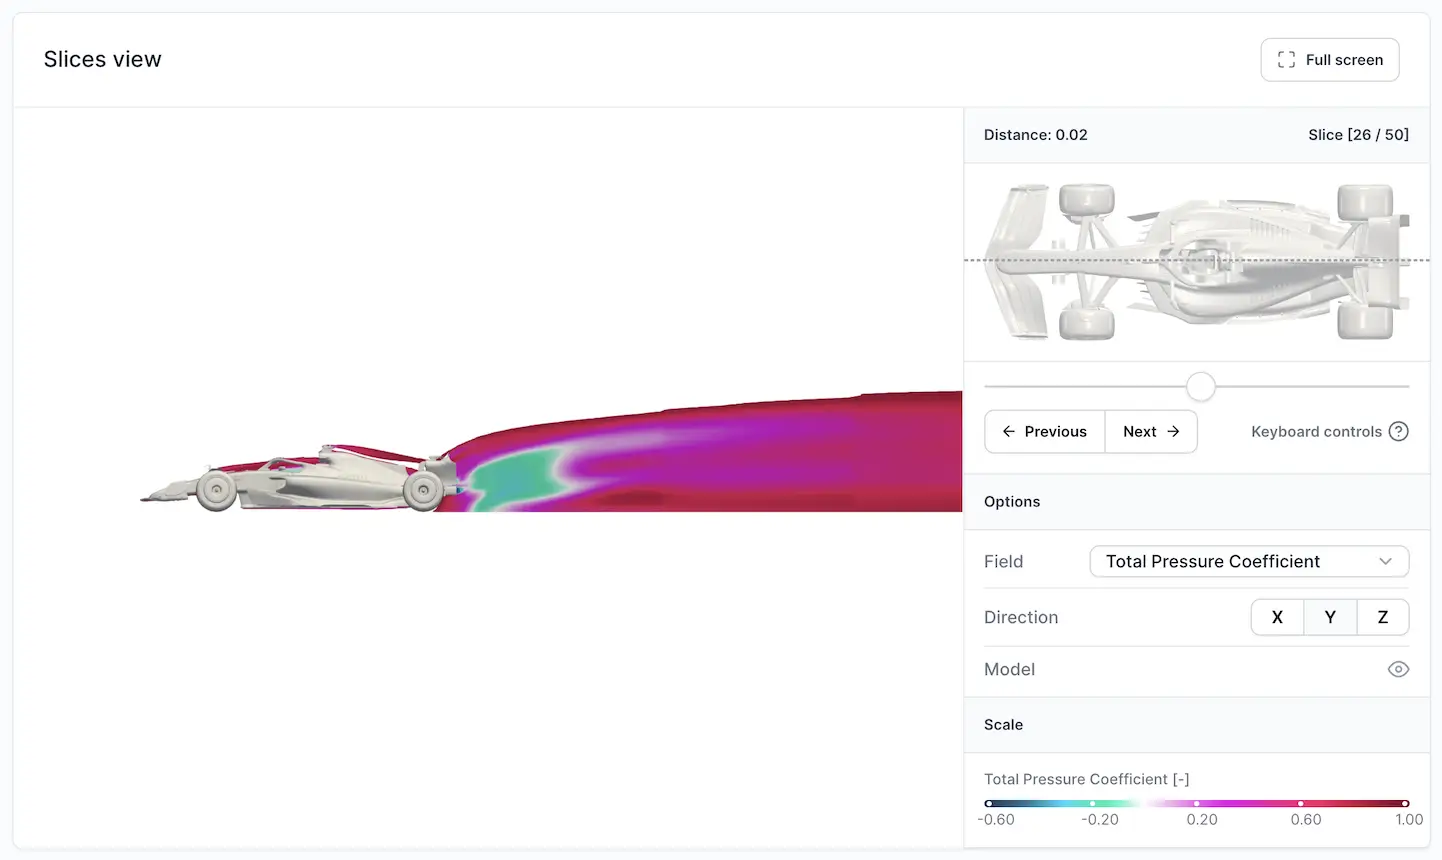This screenshot has height=860, width=1442.
Task: Click the color scale marker at -0.60
Action: [x=989, y=803]
